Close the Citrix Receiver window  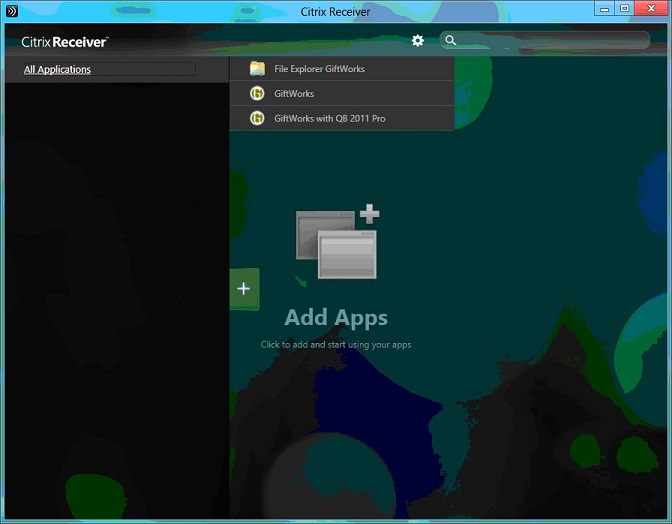pyautogui.click(x=651, y=9)
